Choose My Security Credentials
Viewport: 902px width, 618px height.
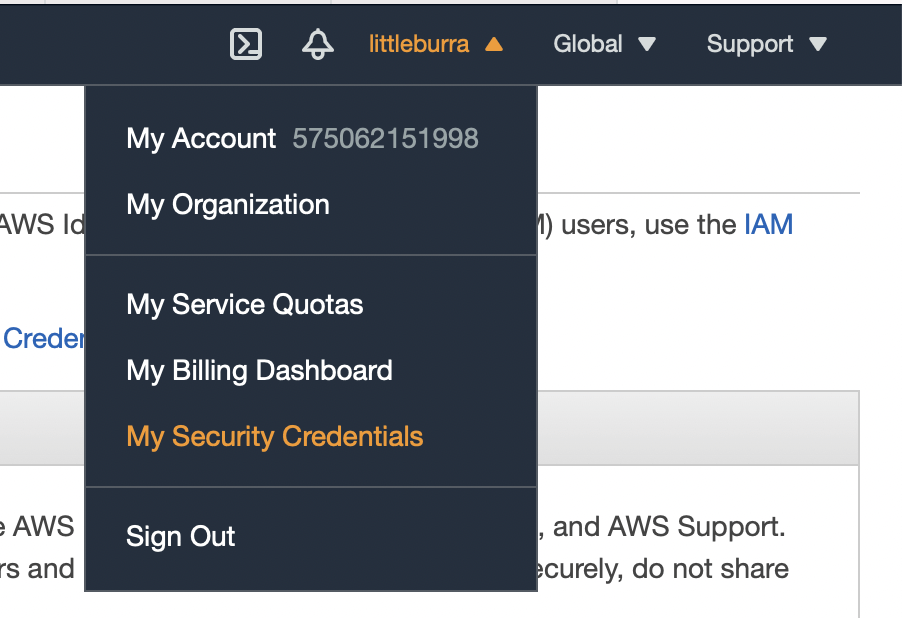point(275,437)
